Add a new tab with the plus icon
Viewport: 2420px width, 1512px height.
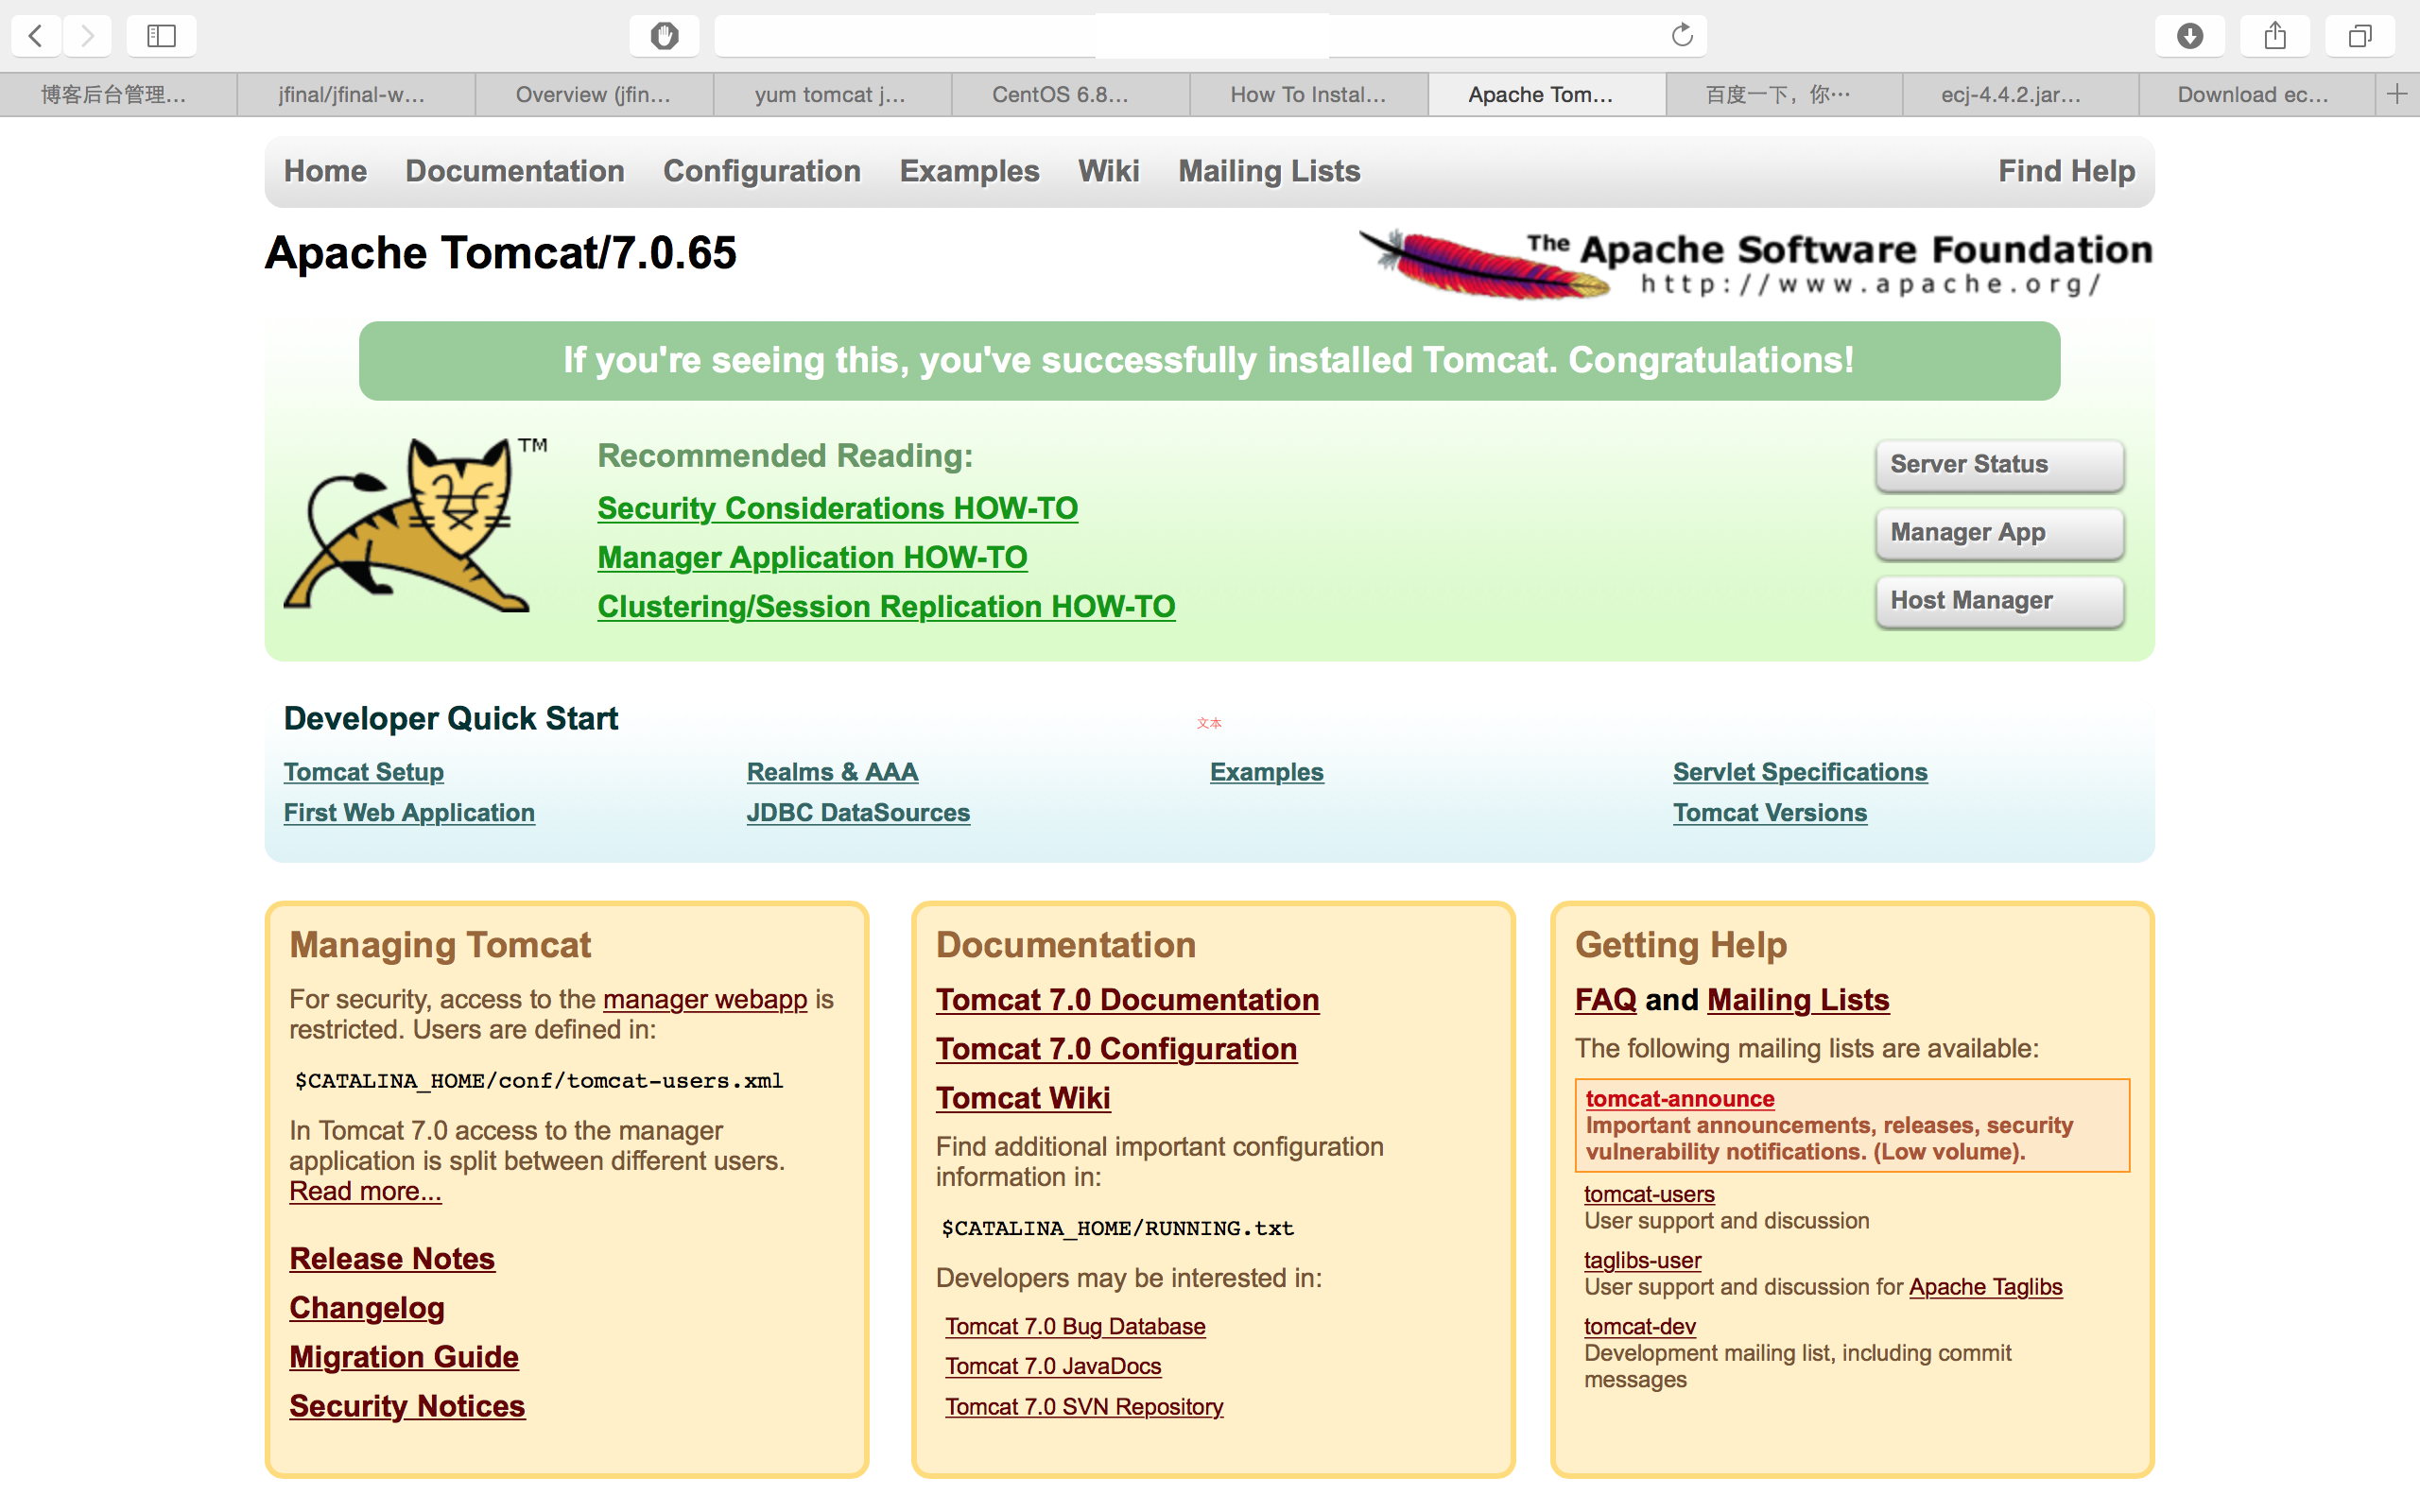click(x=2397, y=94)
